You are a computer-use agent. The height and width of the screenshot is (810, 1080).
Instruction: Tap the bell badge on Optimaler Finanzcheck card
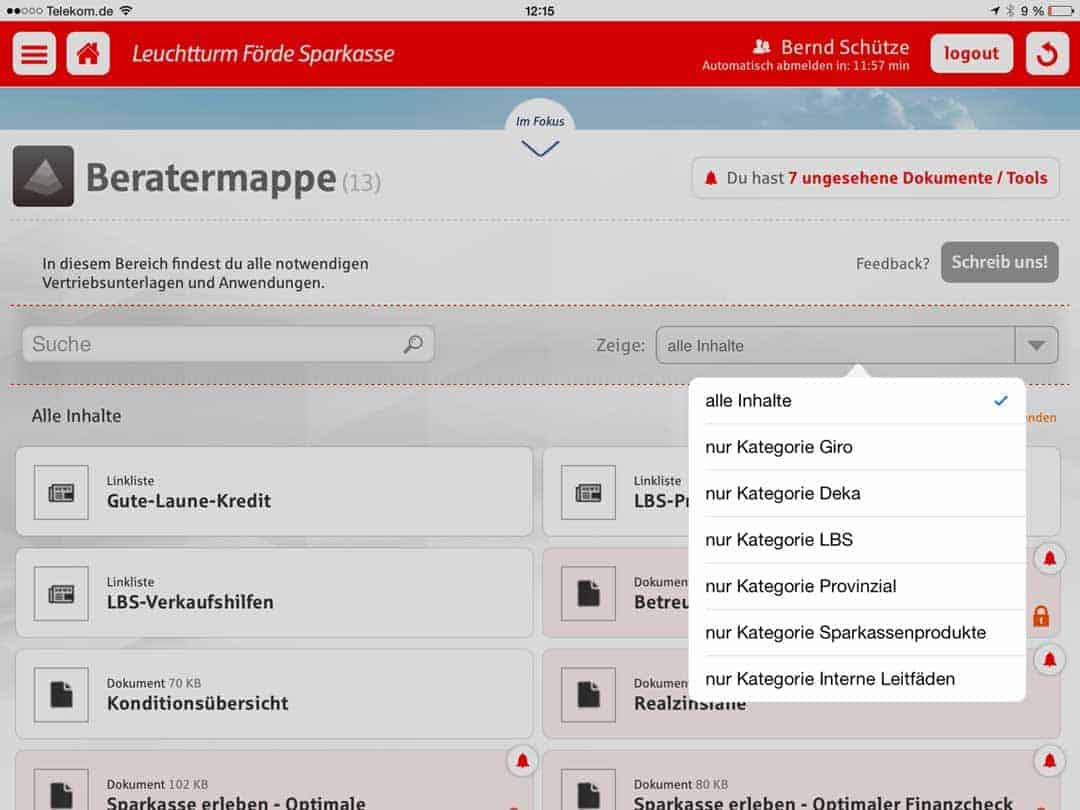(1049, 761)
